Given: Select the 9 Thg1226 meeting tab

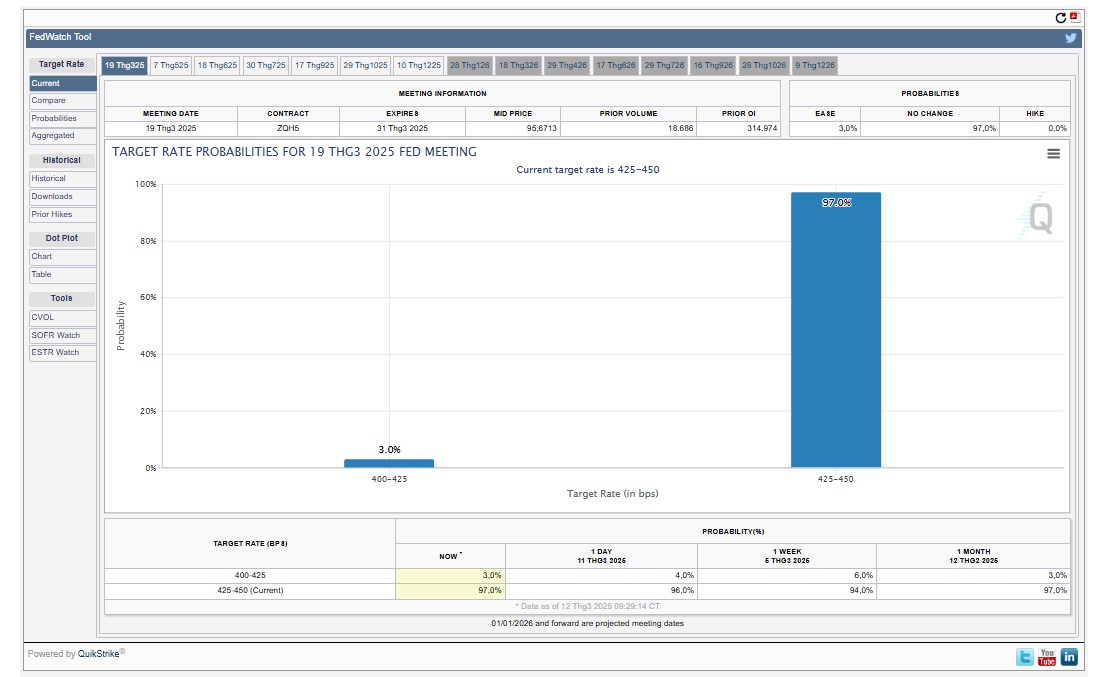Looking at the screenshot, I should [x=815, y=65].
